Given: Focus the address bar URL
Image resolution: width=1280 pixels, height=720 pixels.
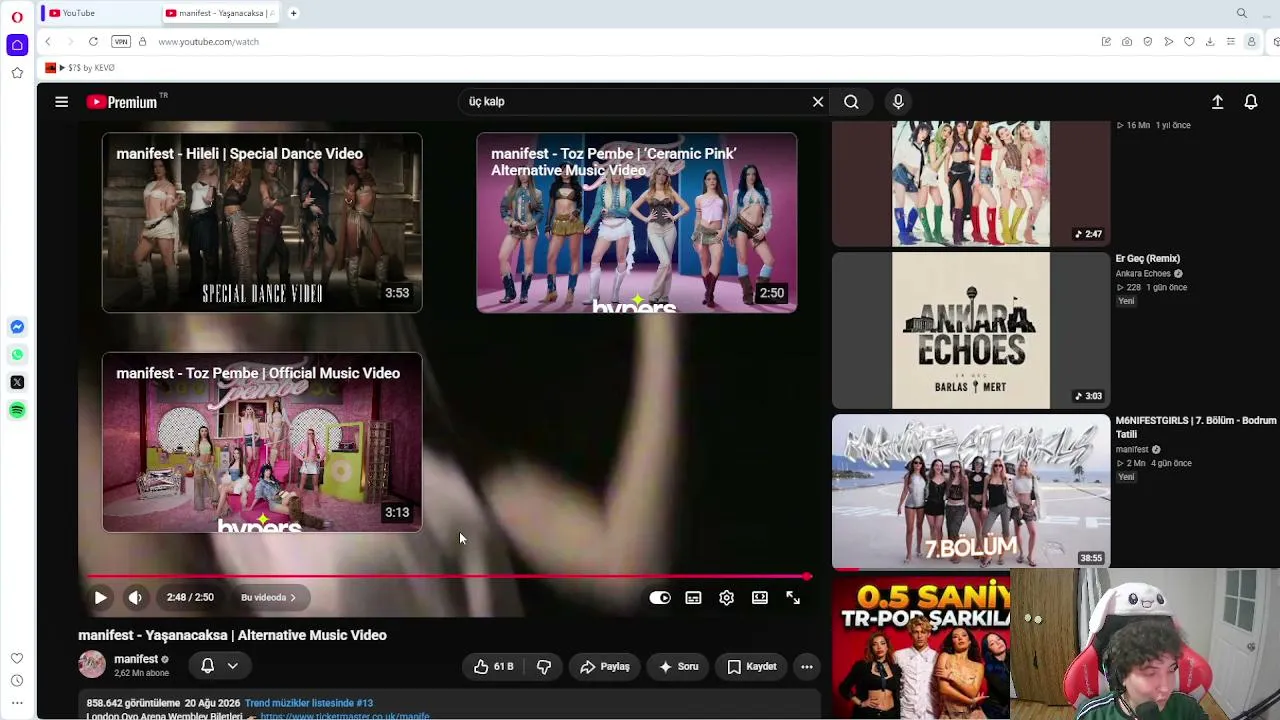Looking at the screenshot, I should coord(208,42).
